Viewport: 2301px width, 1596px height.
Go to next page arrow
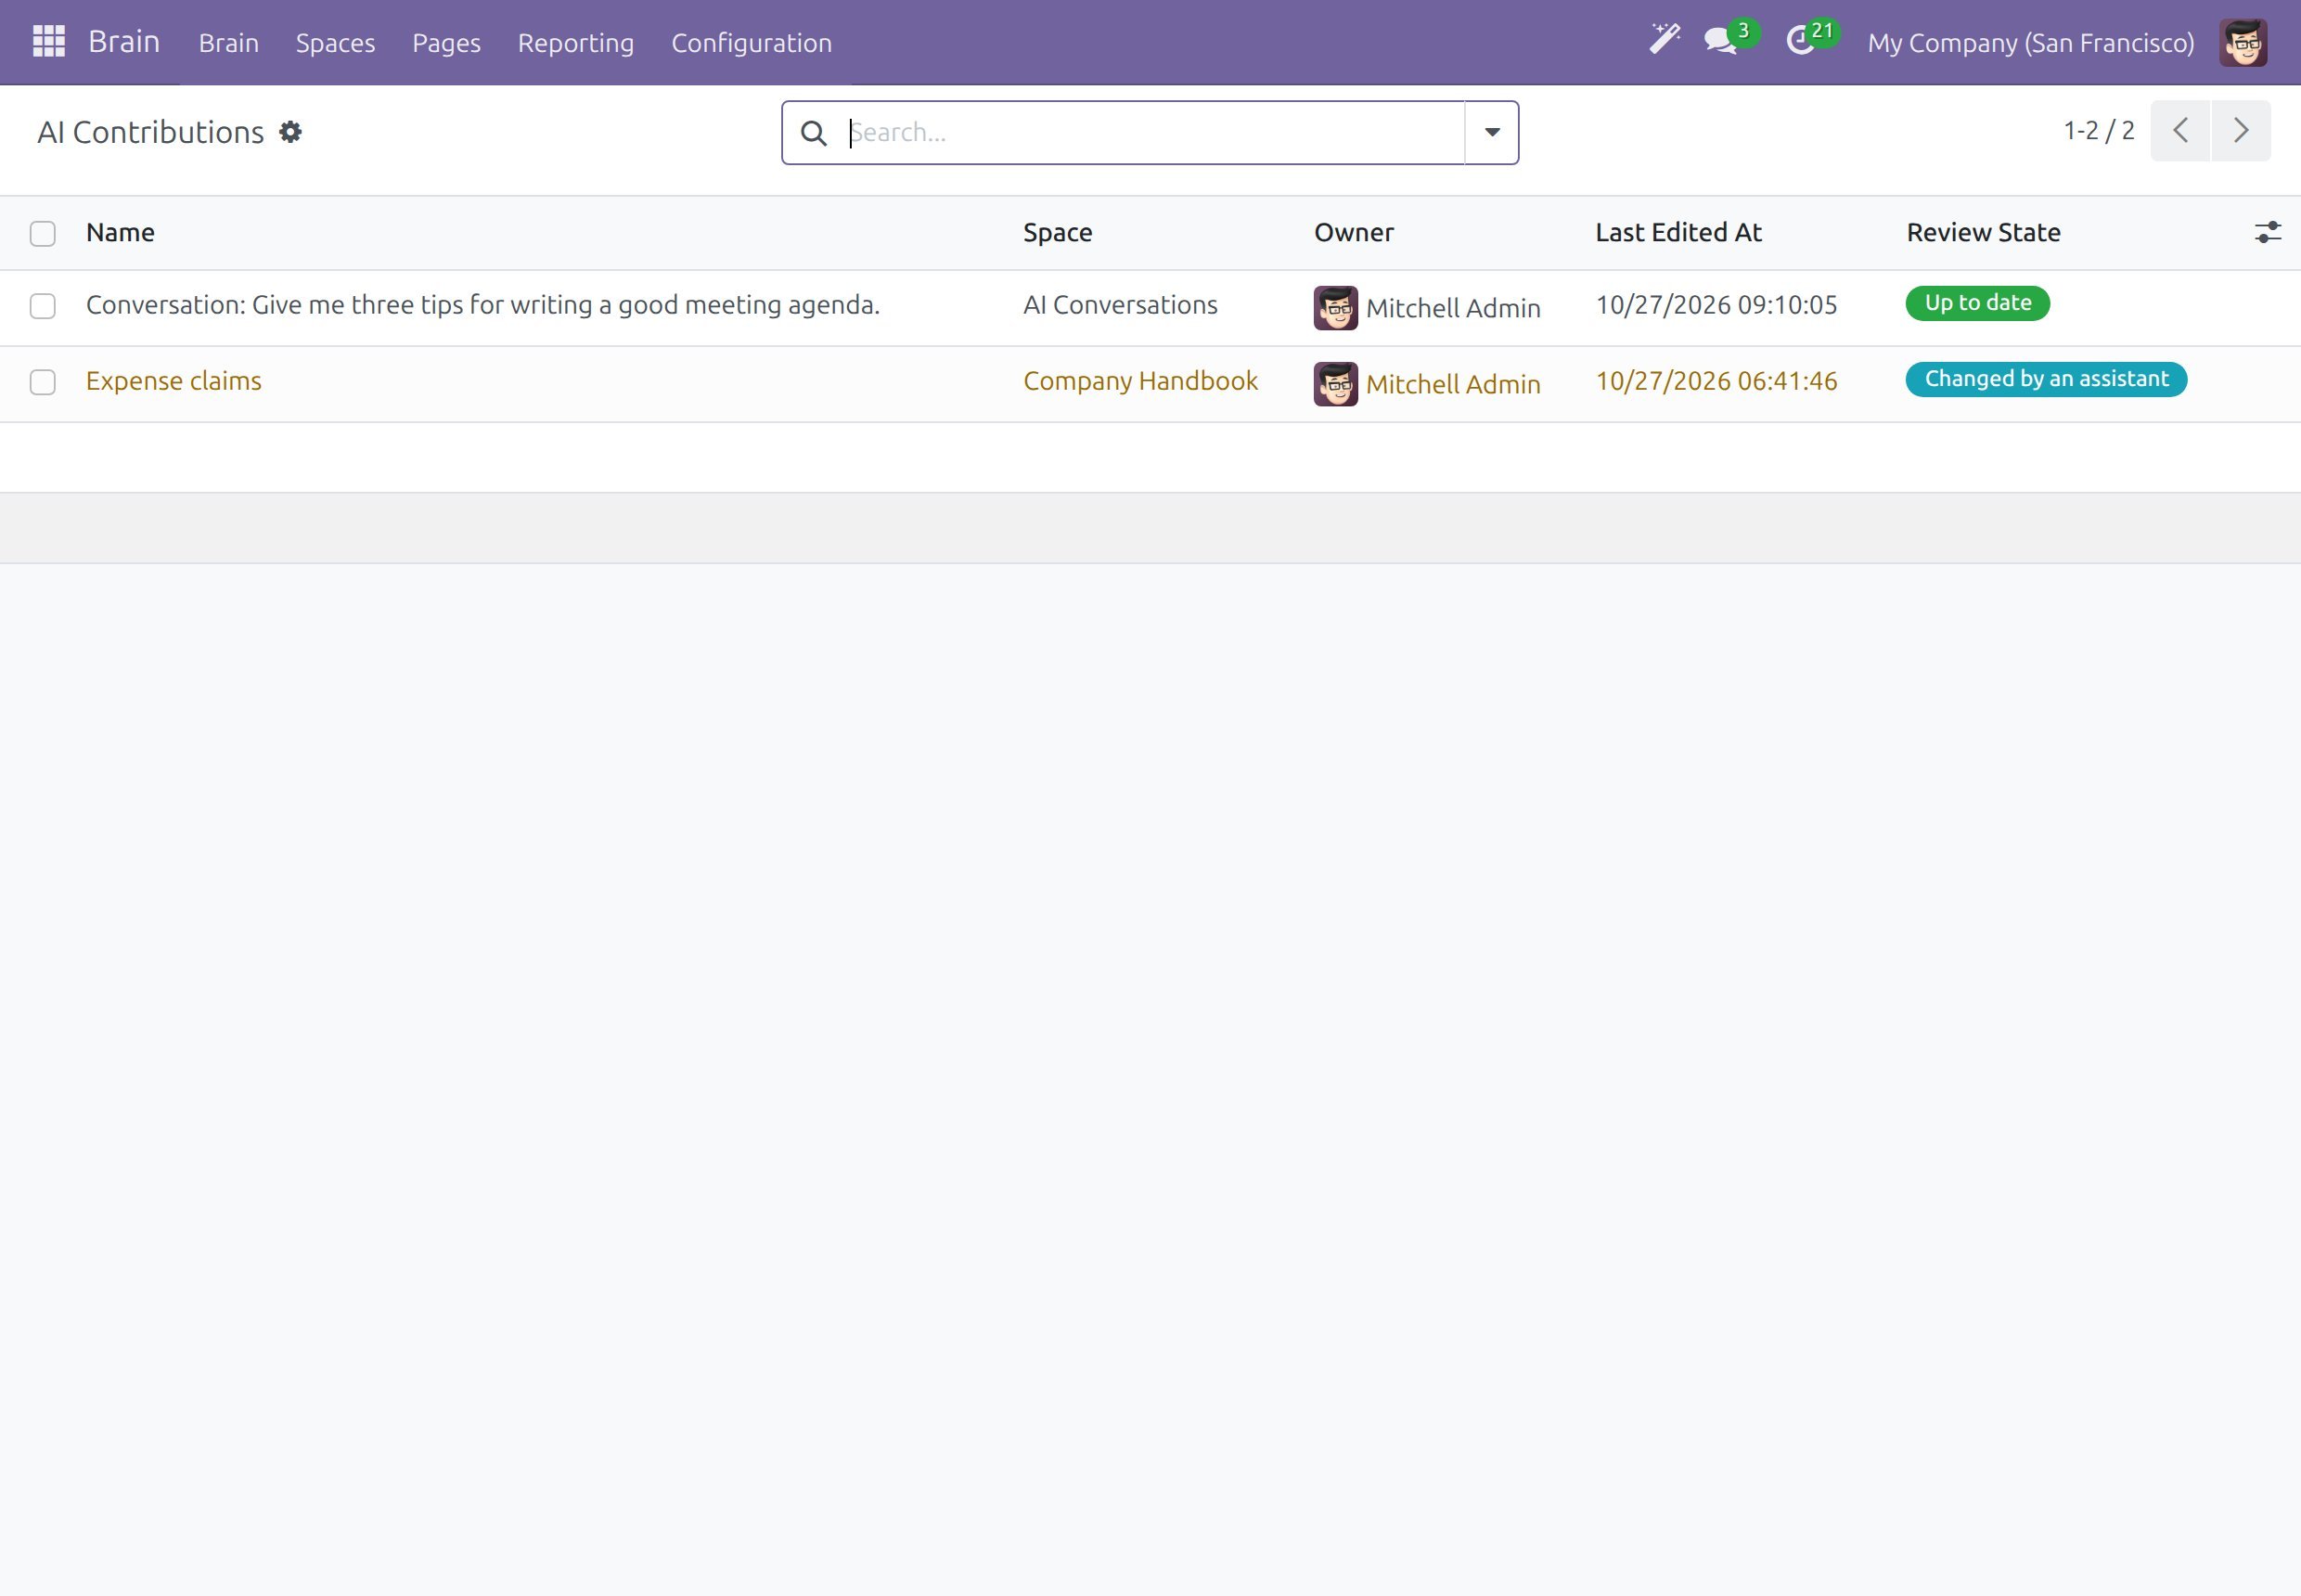pos(2241,130)
